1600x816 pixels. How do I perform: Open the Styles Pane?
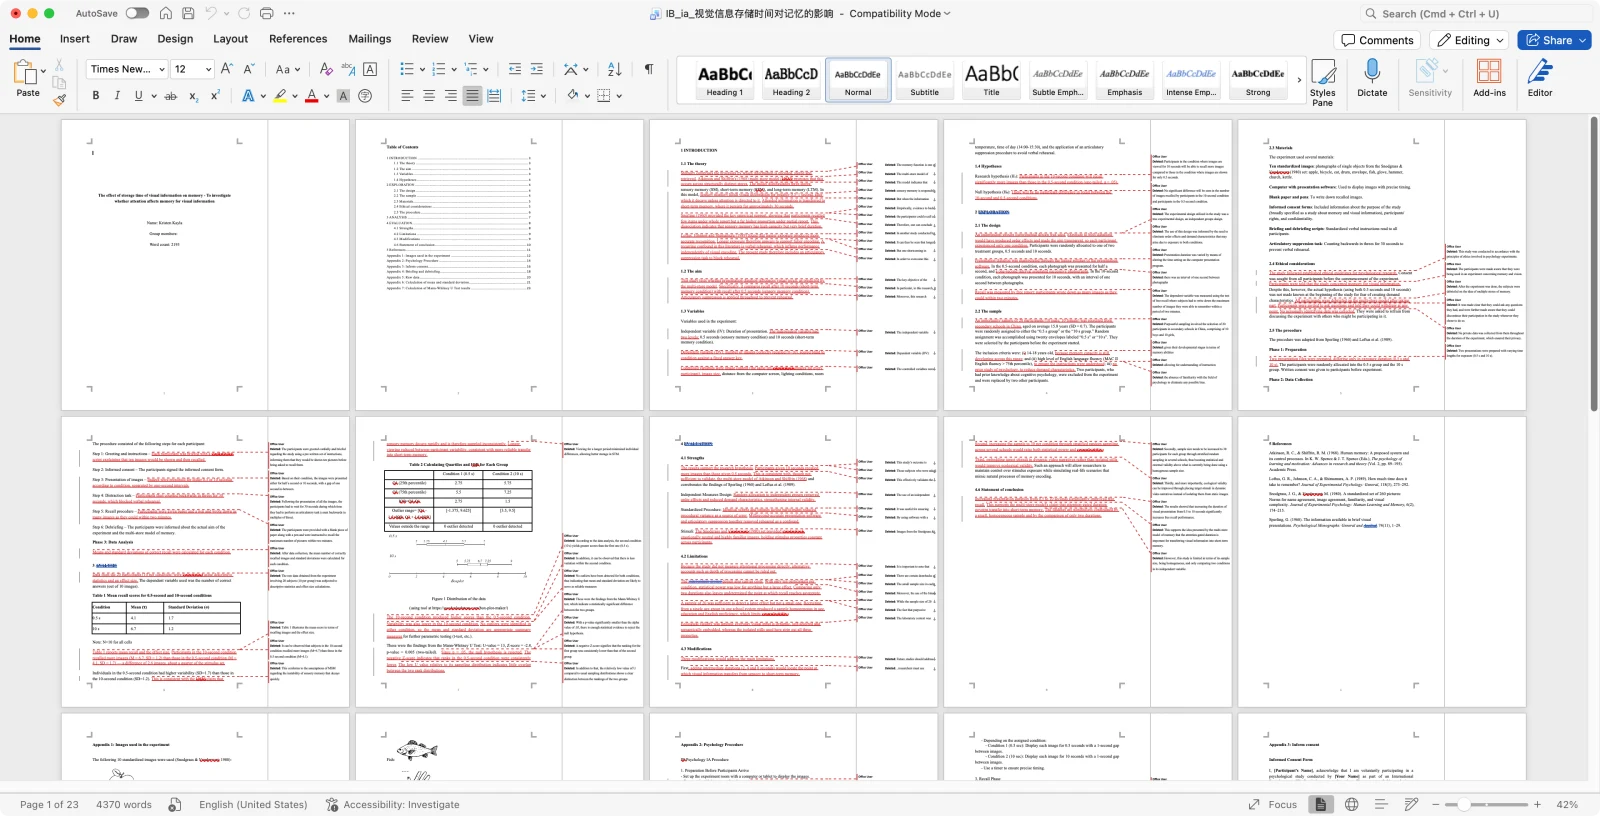pos(1323,81)
